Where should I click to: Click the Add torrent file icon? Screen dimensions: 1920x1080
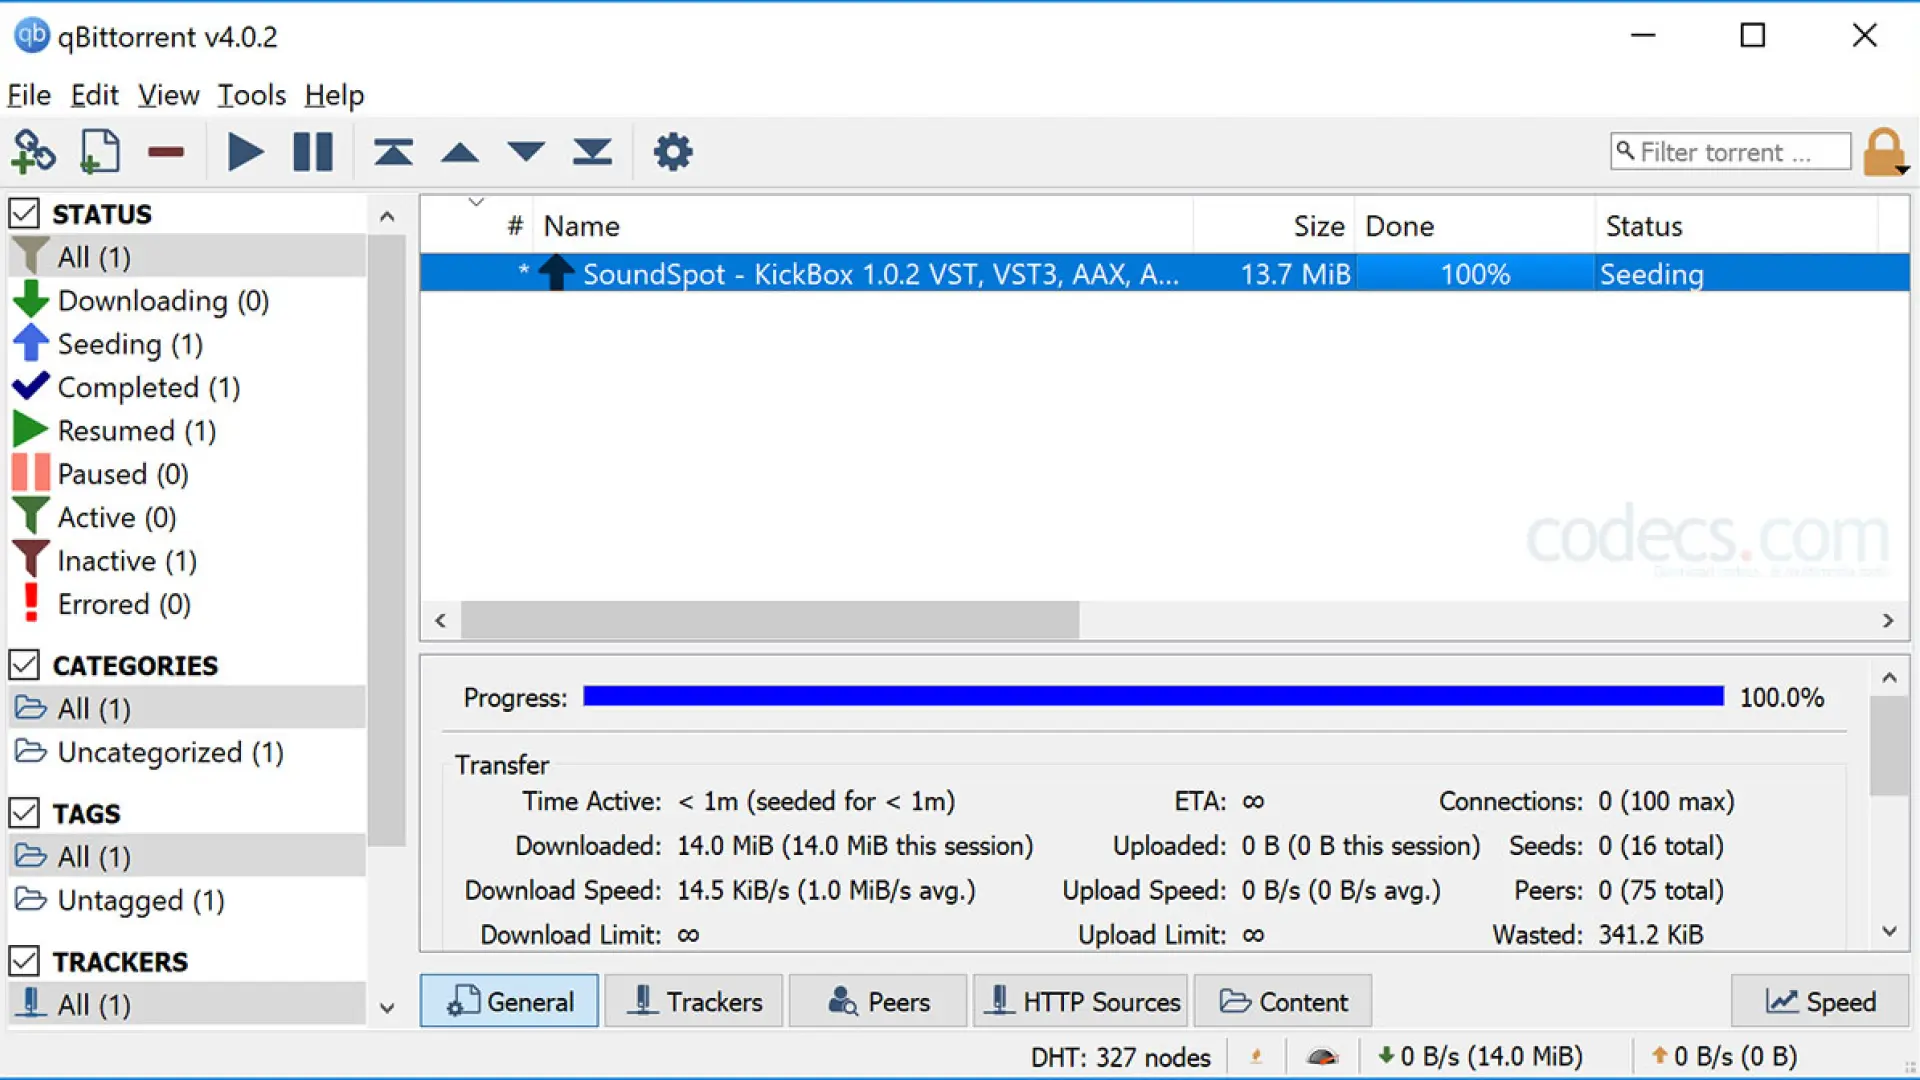[x=99, y=152]
